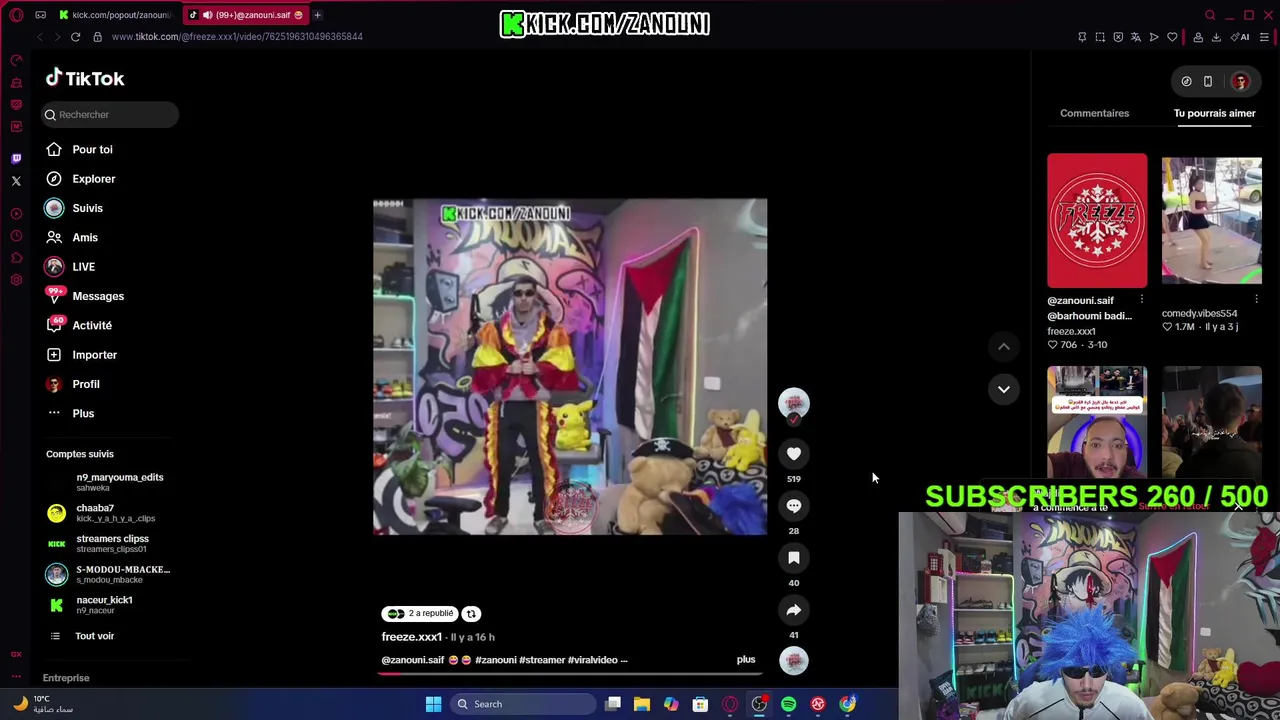The height and width of the screenshot is (720, 1280).
Task: Click the translate page icon
Action: pyautogui.click(x=1136, y=37)
